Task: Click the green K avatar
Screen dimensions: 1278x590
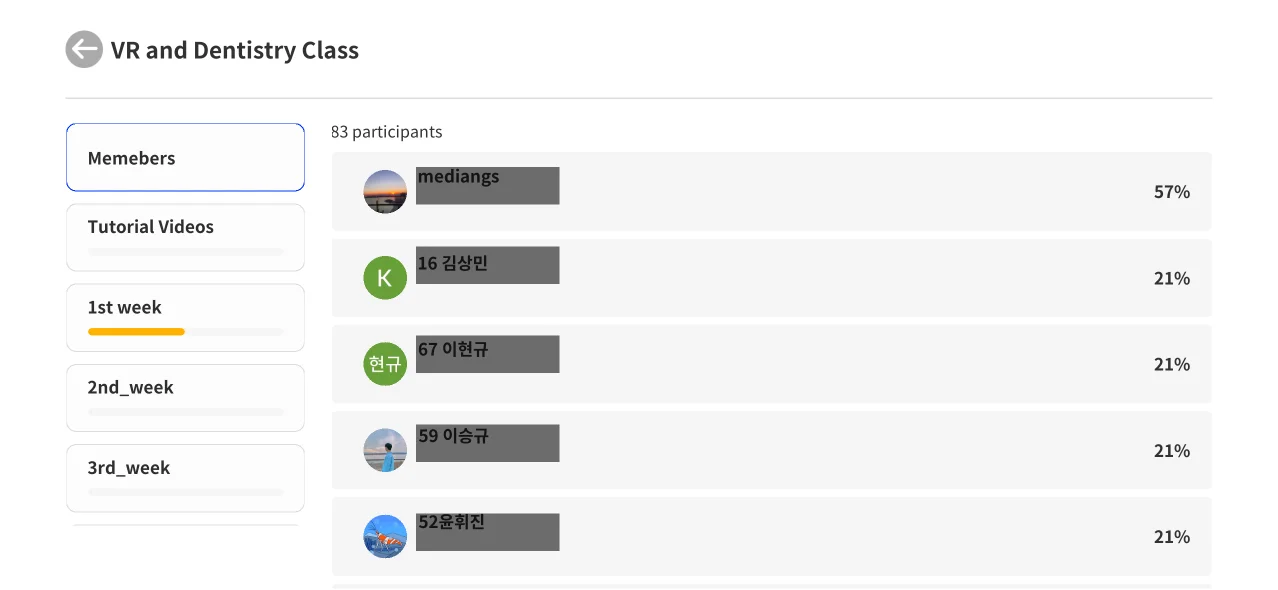Action: pyautogui.click(x=385, y=278)
